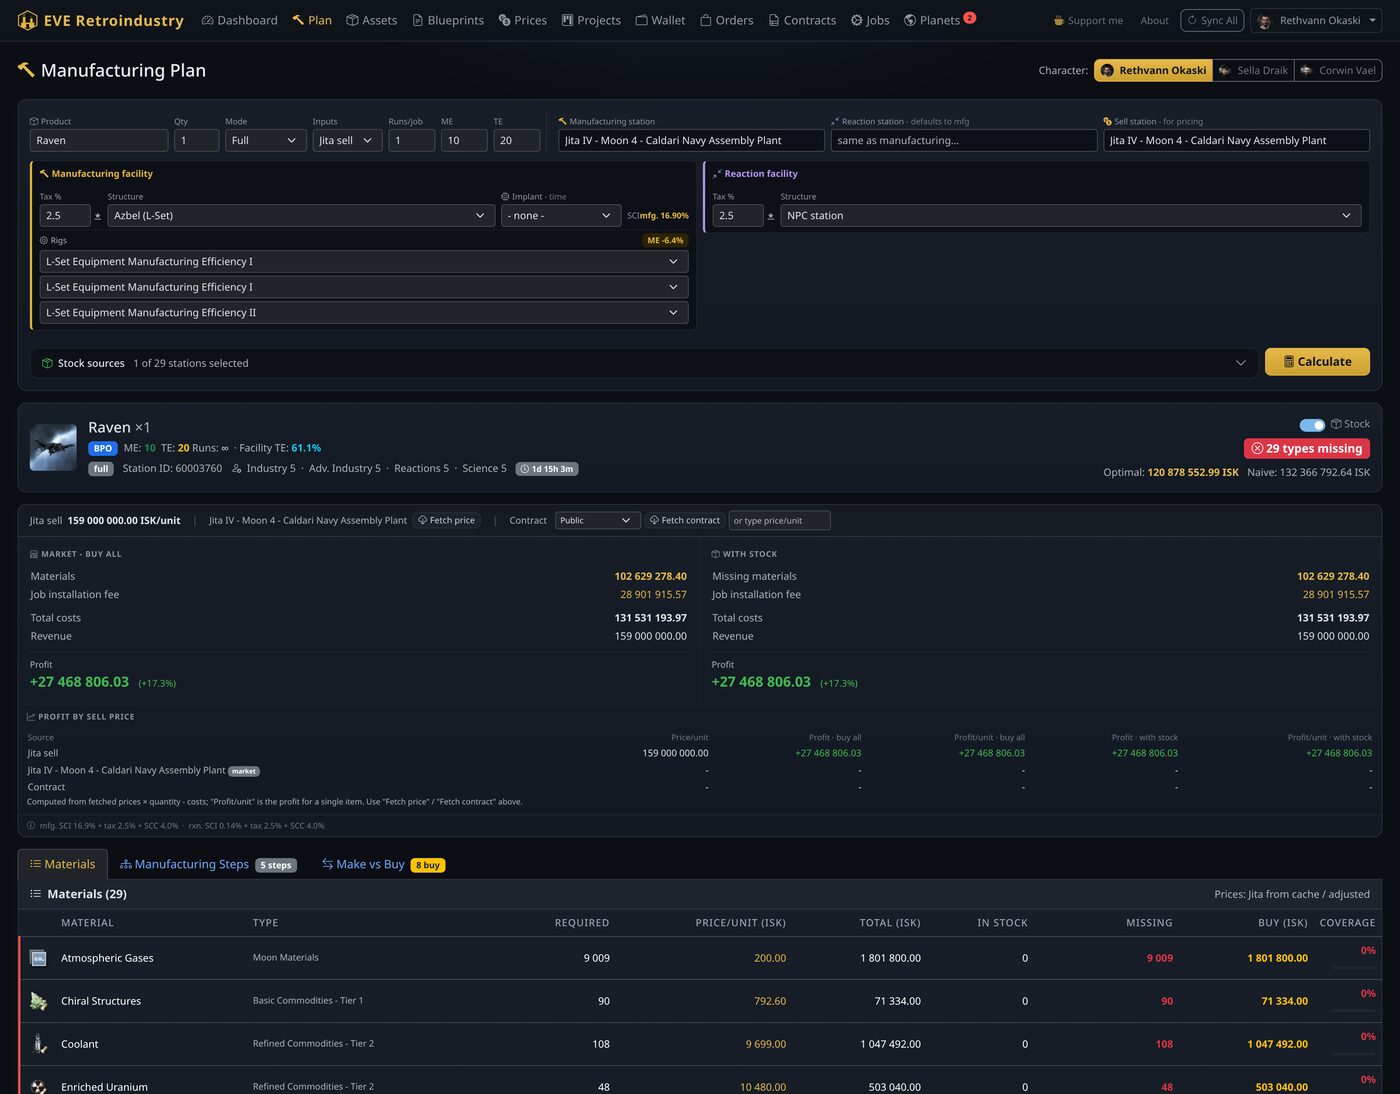Switch to the Manufacturing Steps tab
1400x1094 pixels.
[x=208, y=865]
